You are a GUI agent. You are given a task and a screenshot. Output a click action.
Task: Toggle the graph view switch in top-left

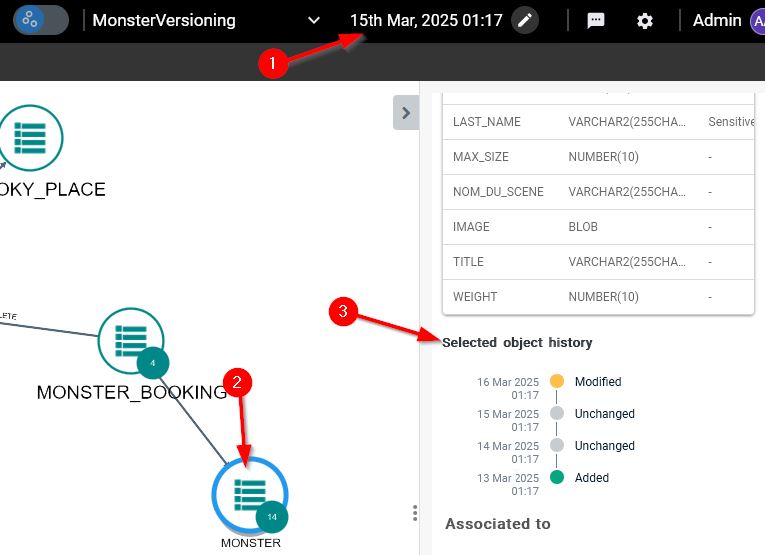tap(41, 20)
